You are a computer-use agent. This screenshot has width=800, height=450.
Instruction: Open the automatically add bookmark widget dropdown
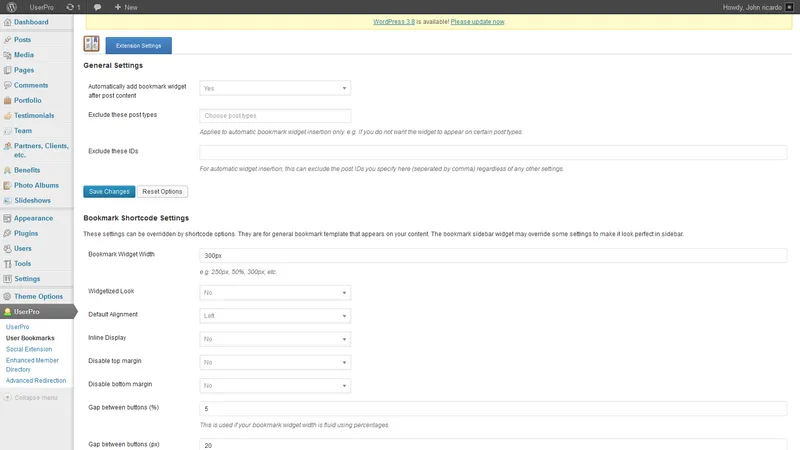point(275,88)
